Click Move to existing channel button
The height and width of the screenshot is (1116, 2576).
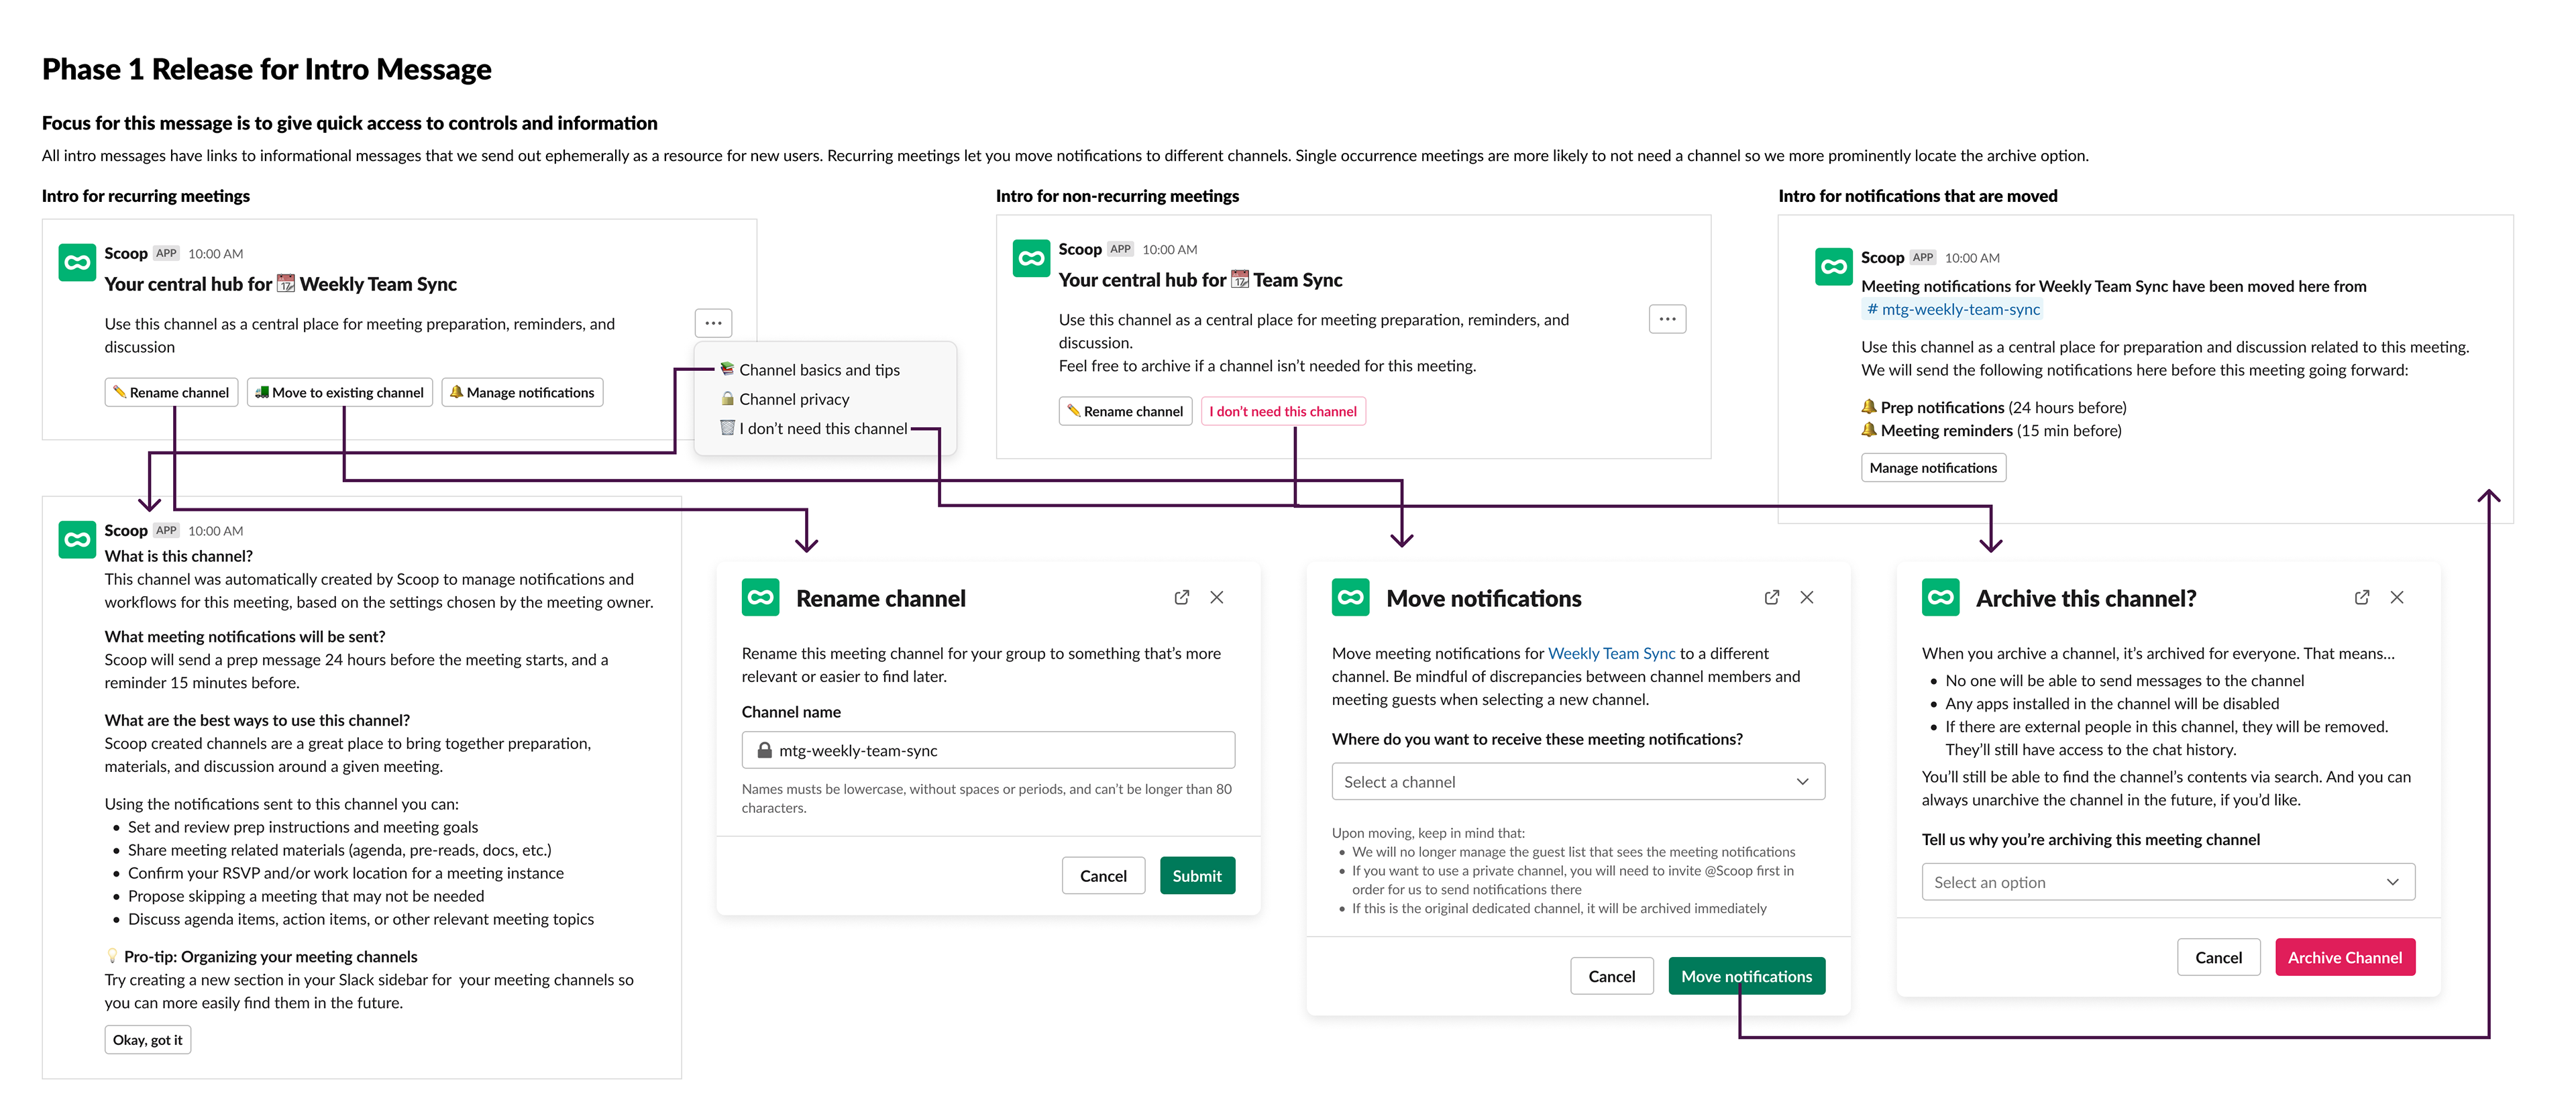coord(340,392)
